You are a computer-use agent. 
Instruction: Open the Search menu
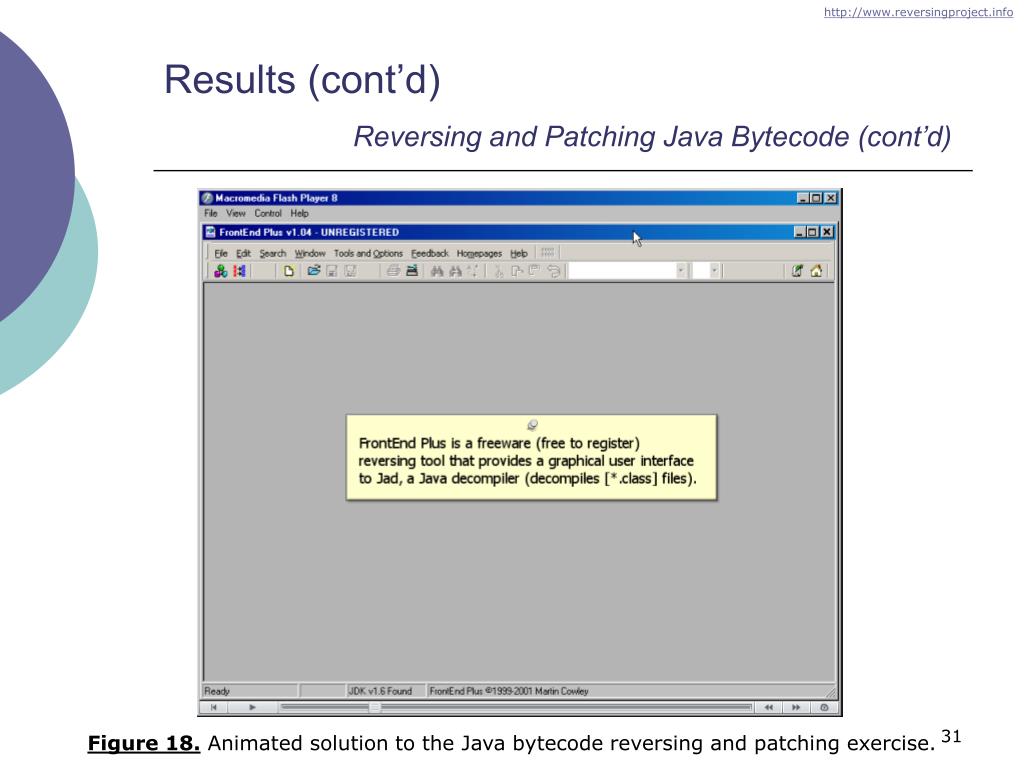272,253
